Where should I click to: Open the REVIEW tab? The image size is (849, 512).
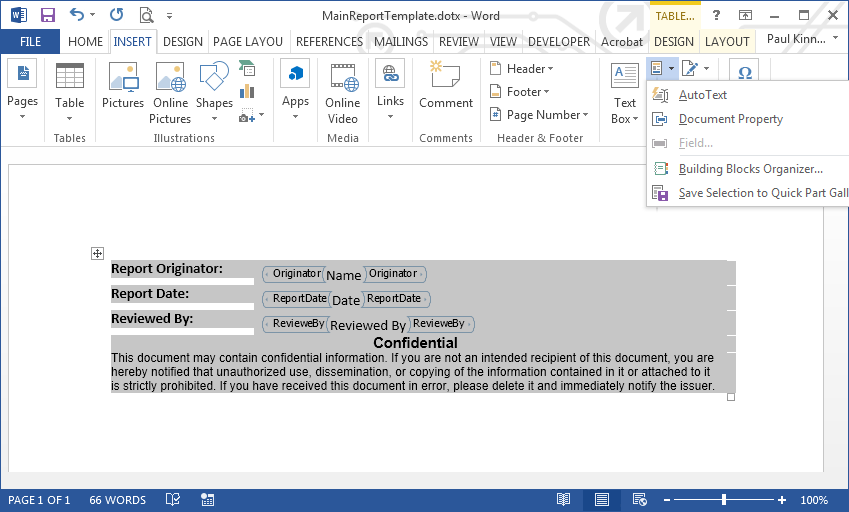pos(459,42)
